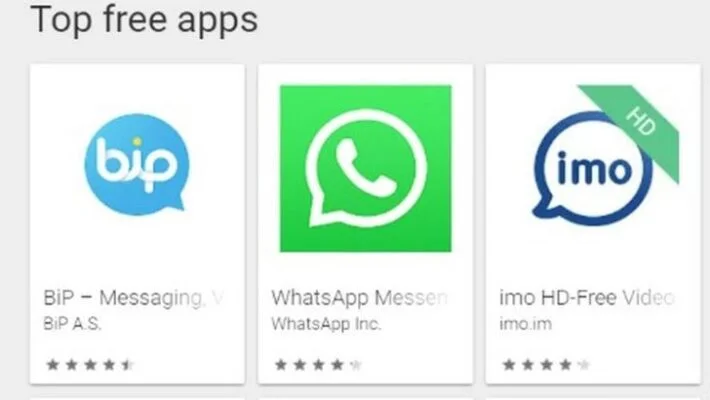This screenshot has width=710, height=400.
Task: Open developer imo.im link
Action: coord(525,324)
